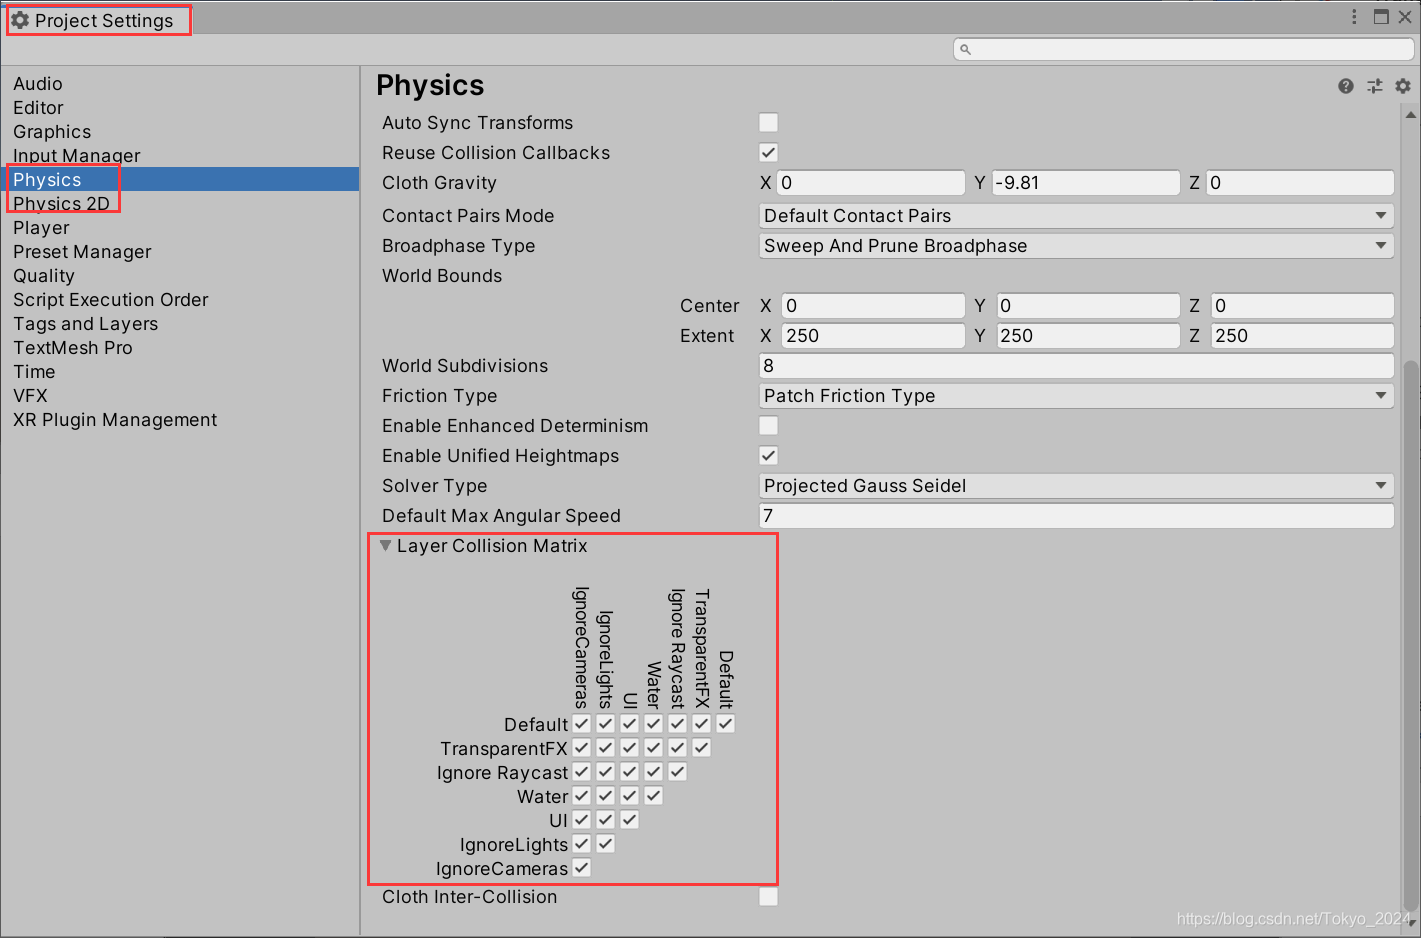Toggle Enable Unified Heightmaps checkbox
1421x938 pixels.
768,455
